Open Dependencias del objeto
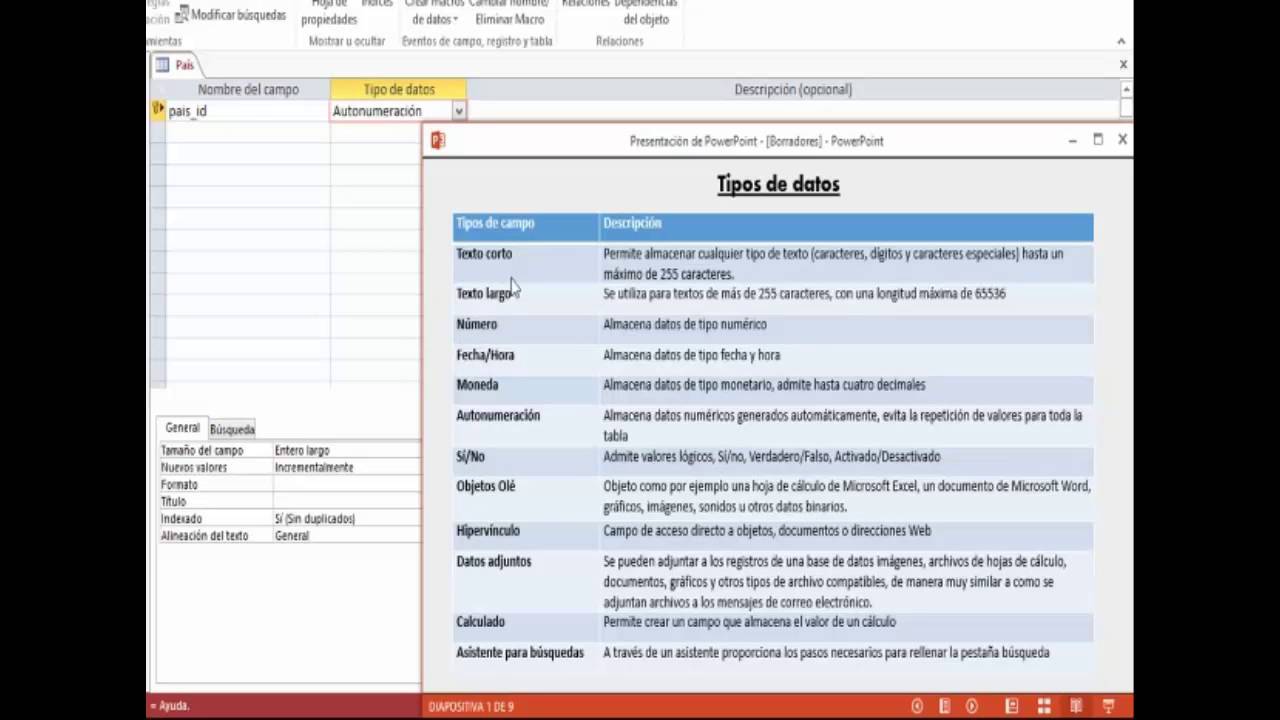Screen dimensions: 1280x720 pos(646,12)
